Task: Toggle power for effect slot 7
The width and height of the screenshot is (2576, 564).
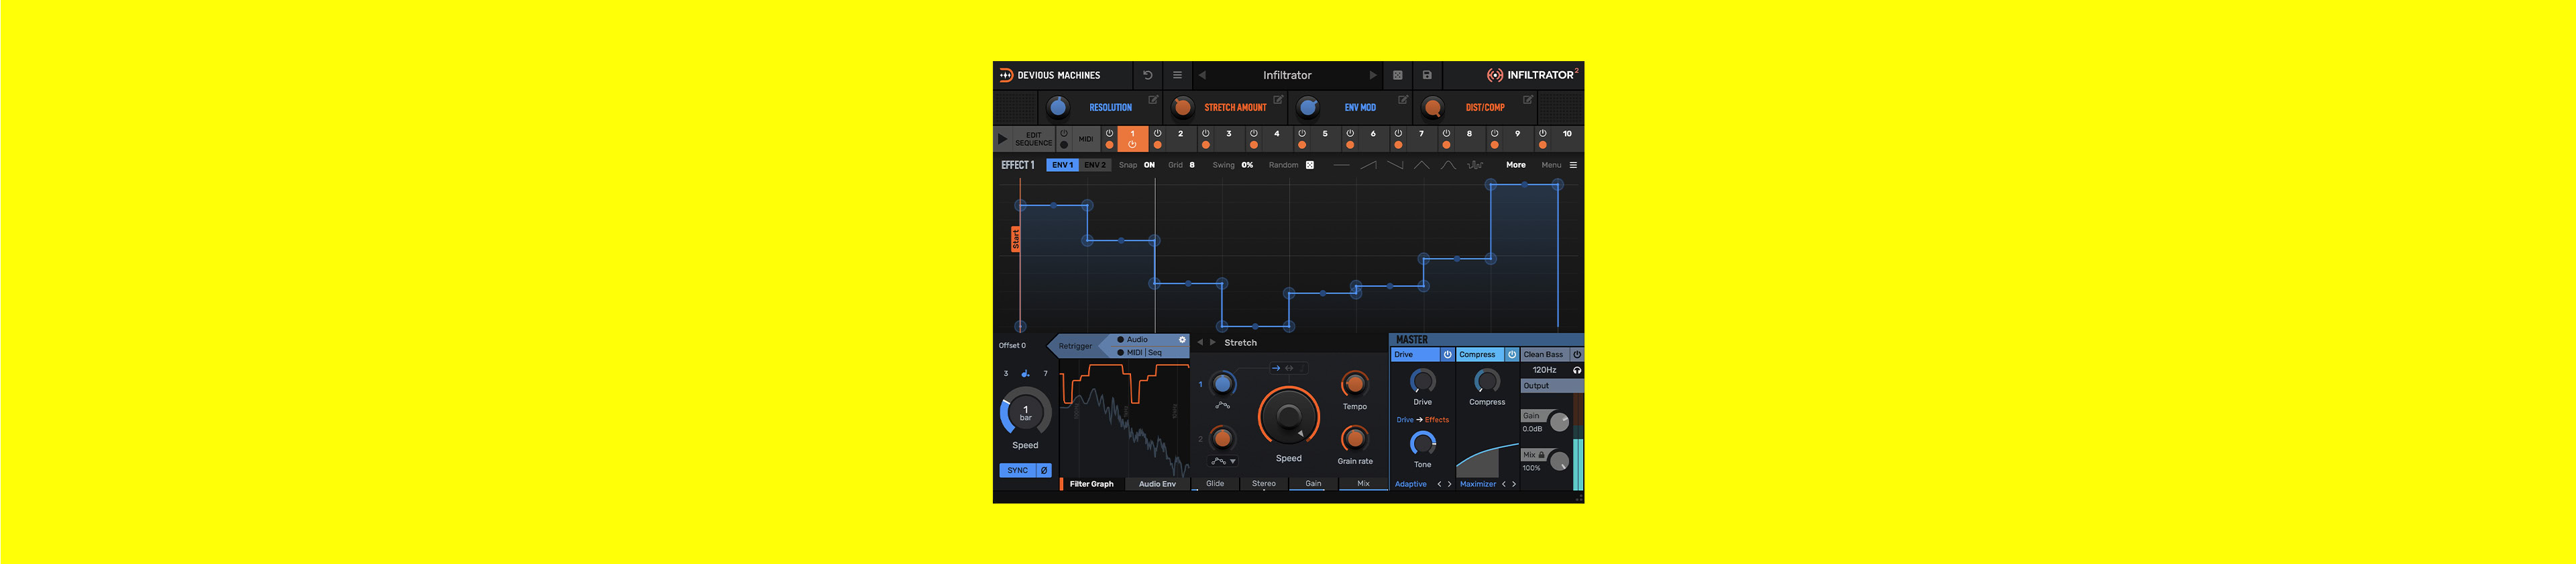Action: (x=1398, y=133)
